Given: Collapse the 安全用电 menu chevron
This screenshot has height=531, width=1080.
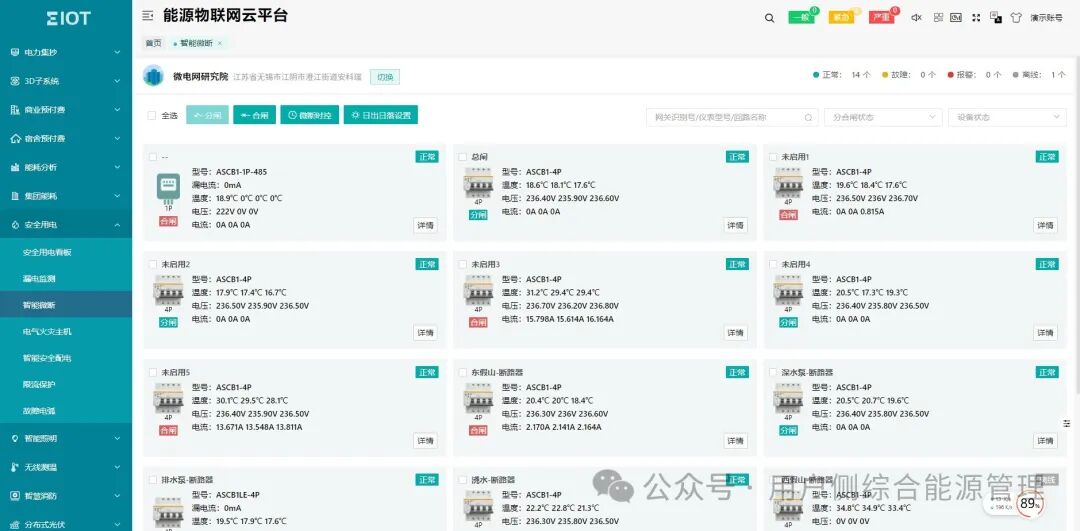Looking at the screenshot, I should 117,225.
